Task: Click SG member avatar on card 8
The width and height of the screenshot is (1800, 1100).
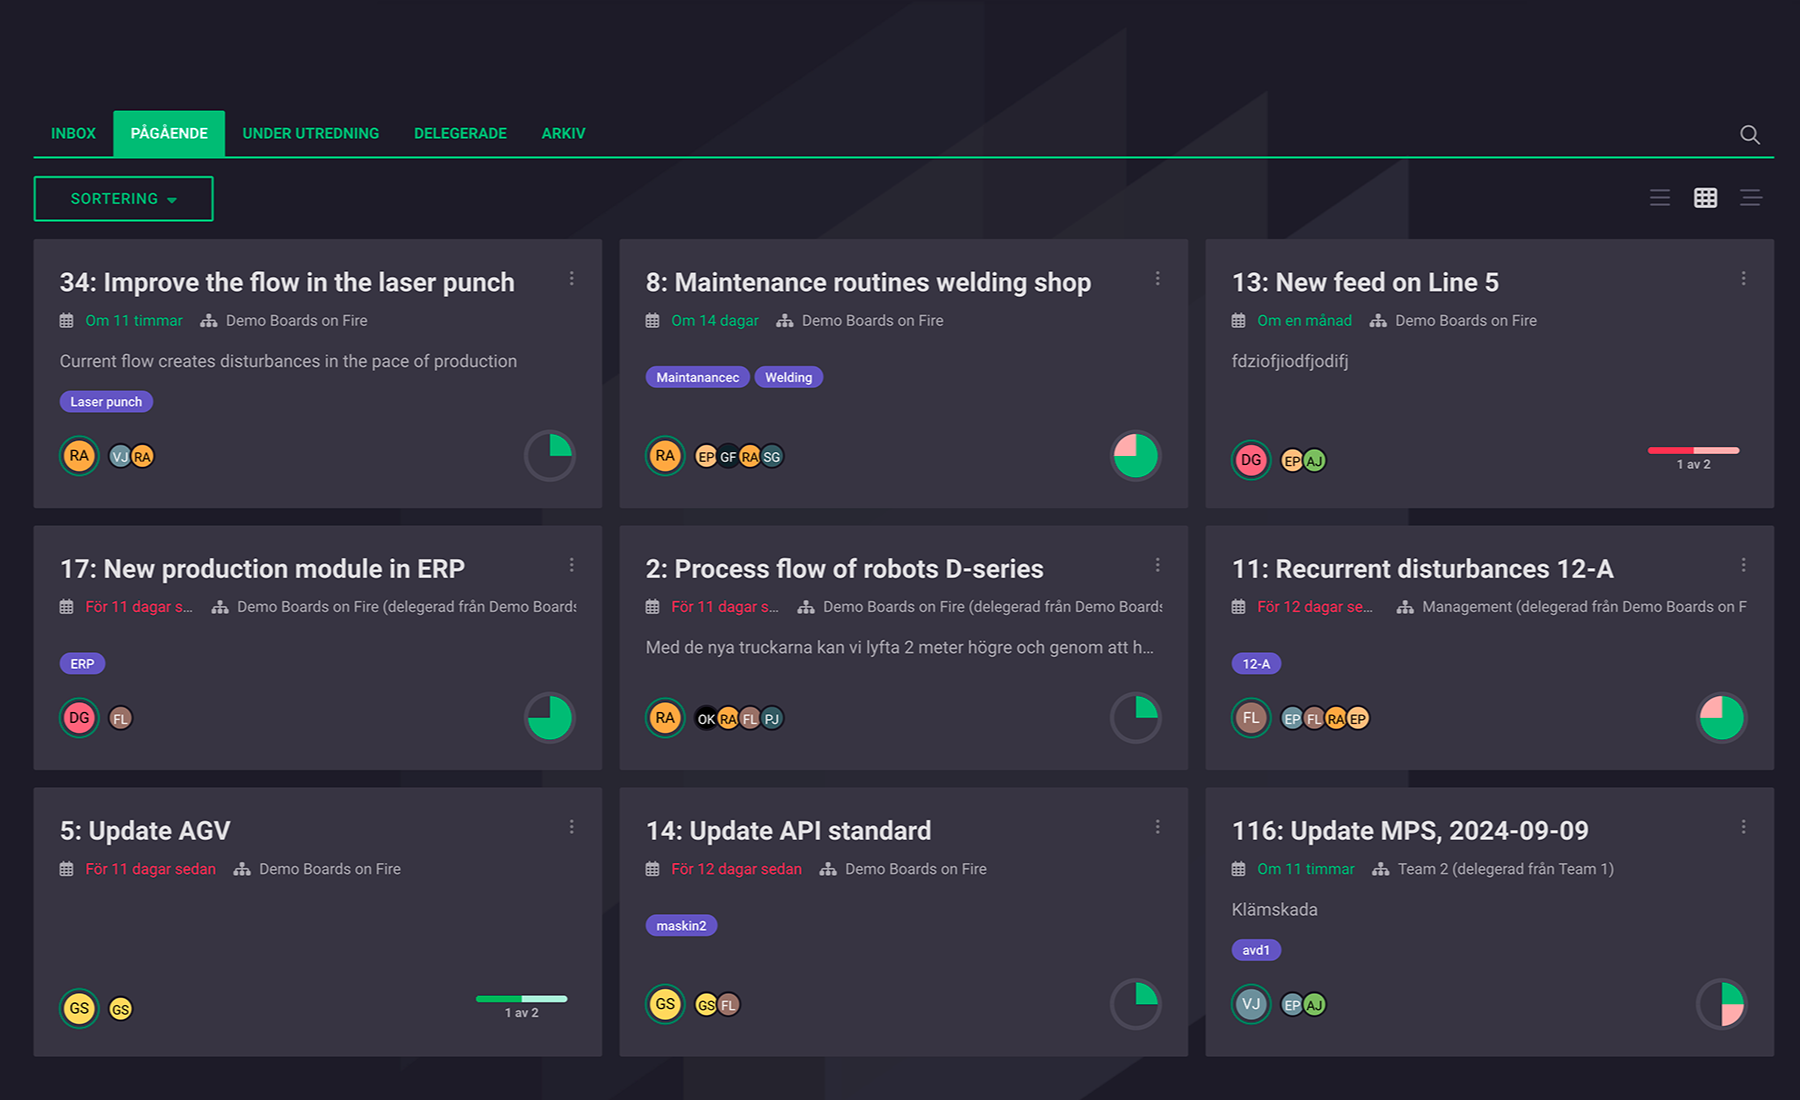Action: pyautogui.click(x=772, y=457)
